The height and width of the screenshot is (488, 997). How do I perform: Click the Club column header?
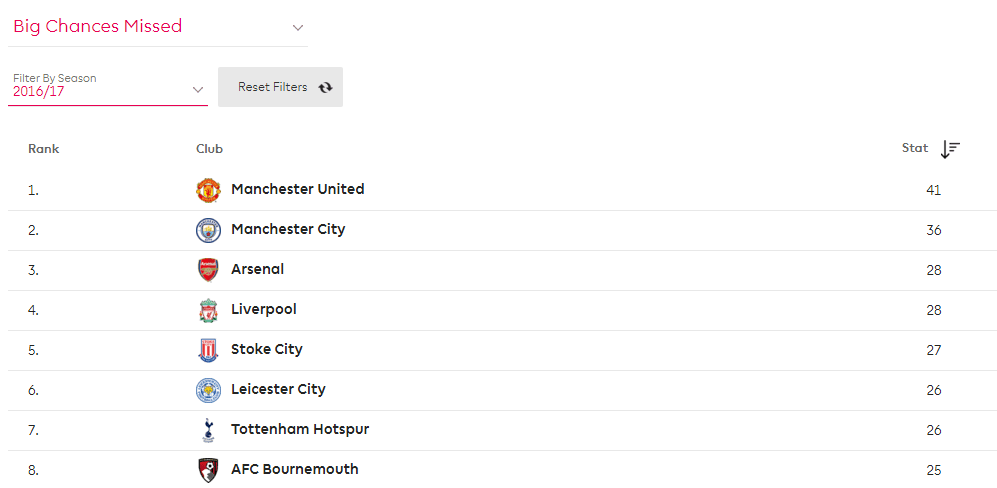pyautogui.click(x=209, y=149)
